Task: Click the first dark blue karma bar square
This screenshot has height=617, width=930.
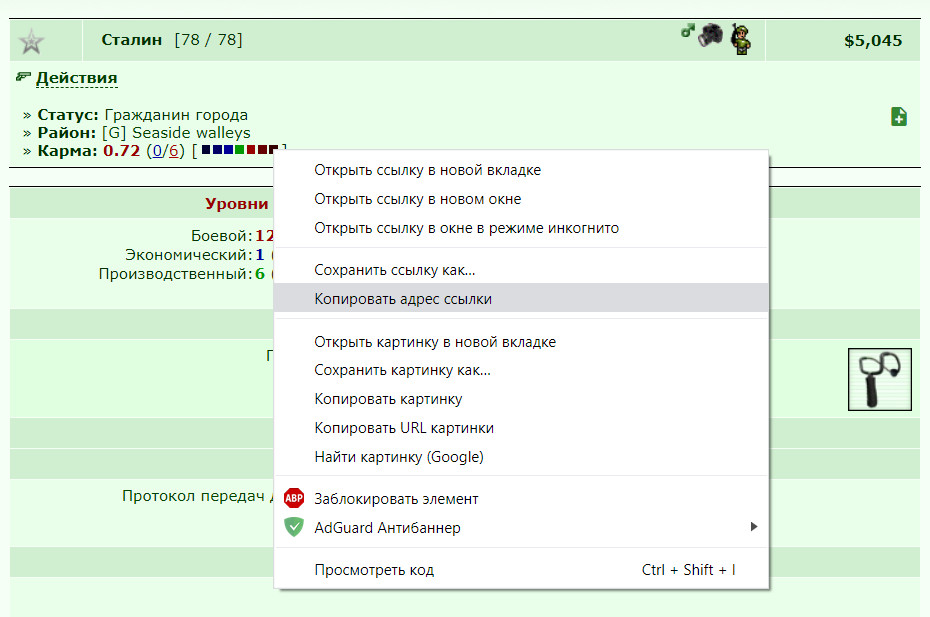Action: (206, 150)
